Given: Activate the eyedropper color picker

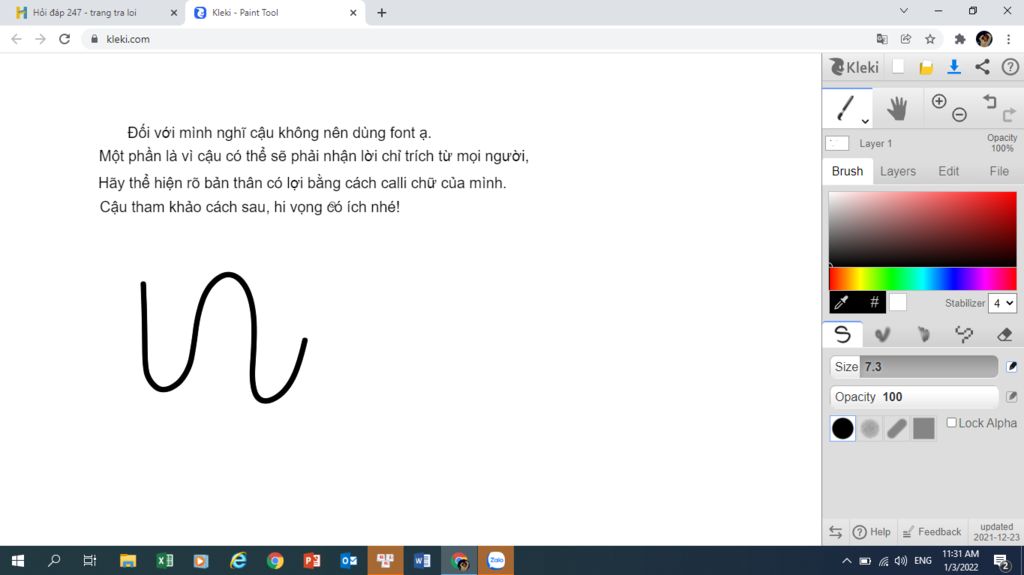Looking at the screenshot, I should 842,302.
